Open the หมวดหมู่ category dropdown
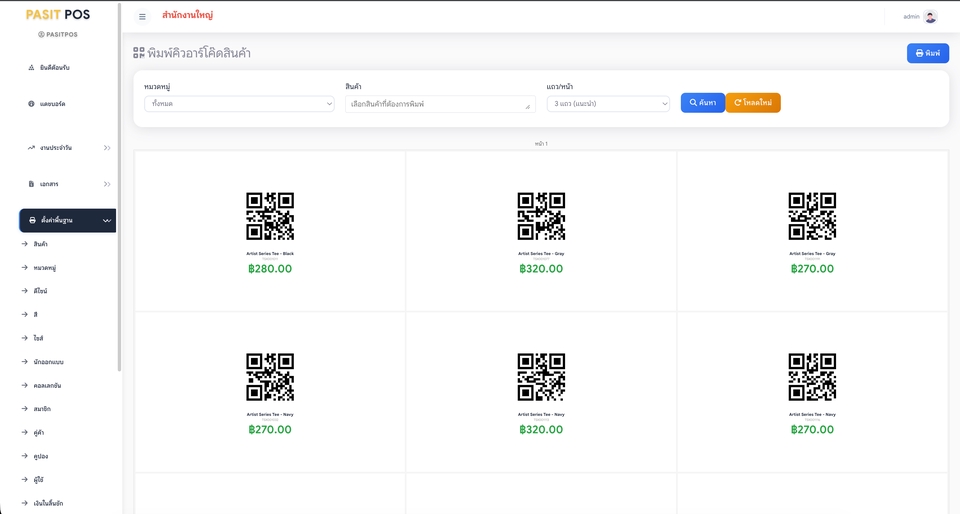 point(239,104)
